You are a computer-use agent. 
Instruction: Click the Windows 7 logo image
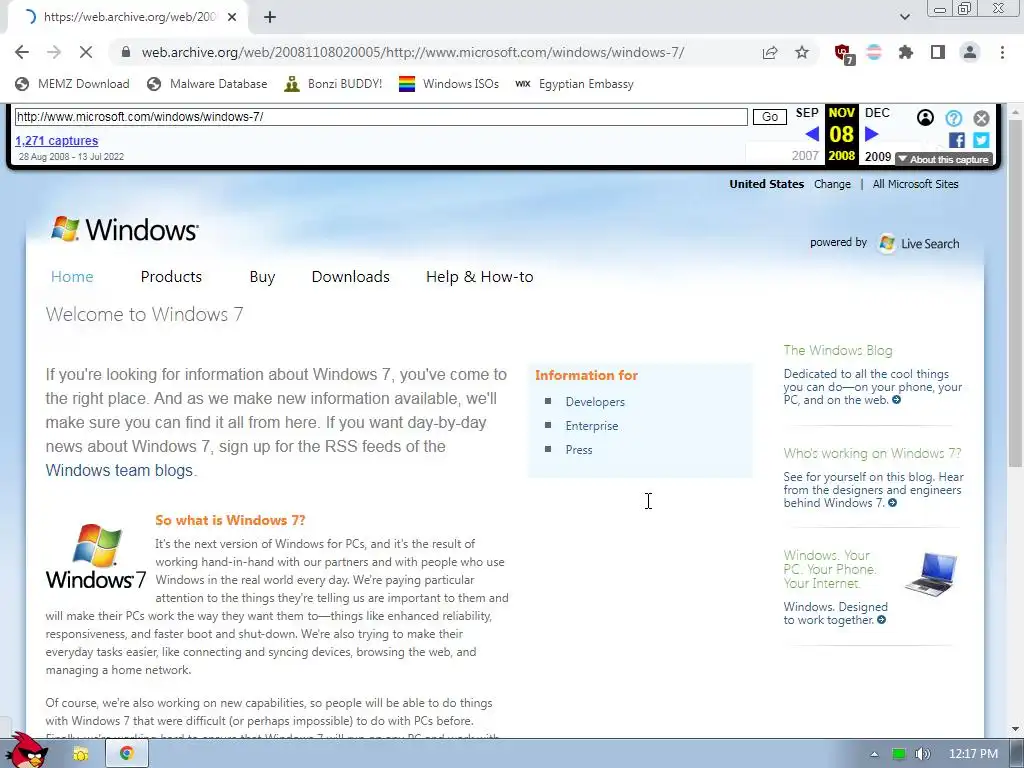tap(96, 556)
